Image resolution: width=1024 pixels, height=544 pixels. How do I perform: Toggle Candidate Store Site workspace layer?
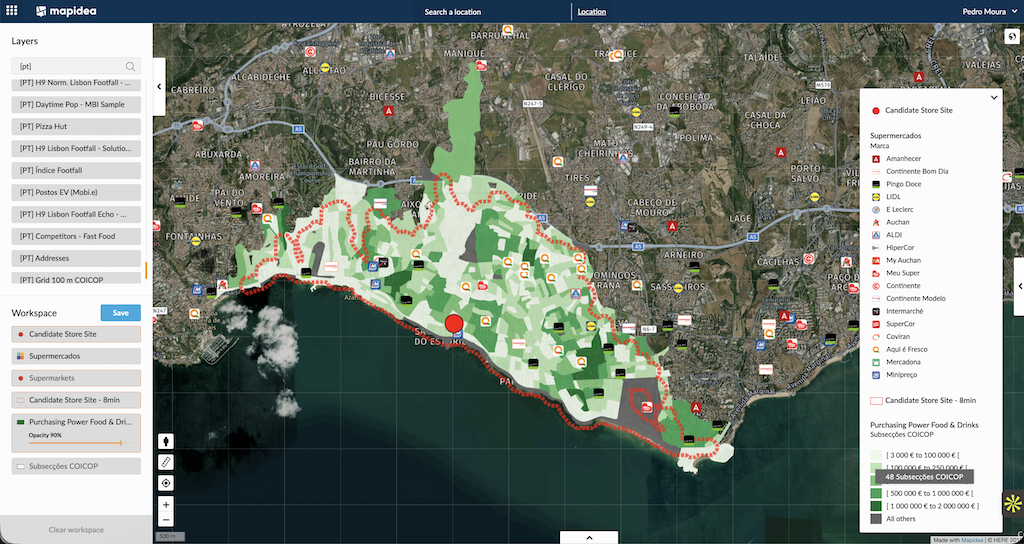point(76,334)
